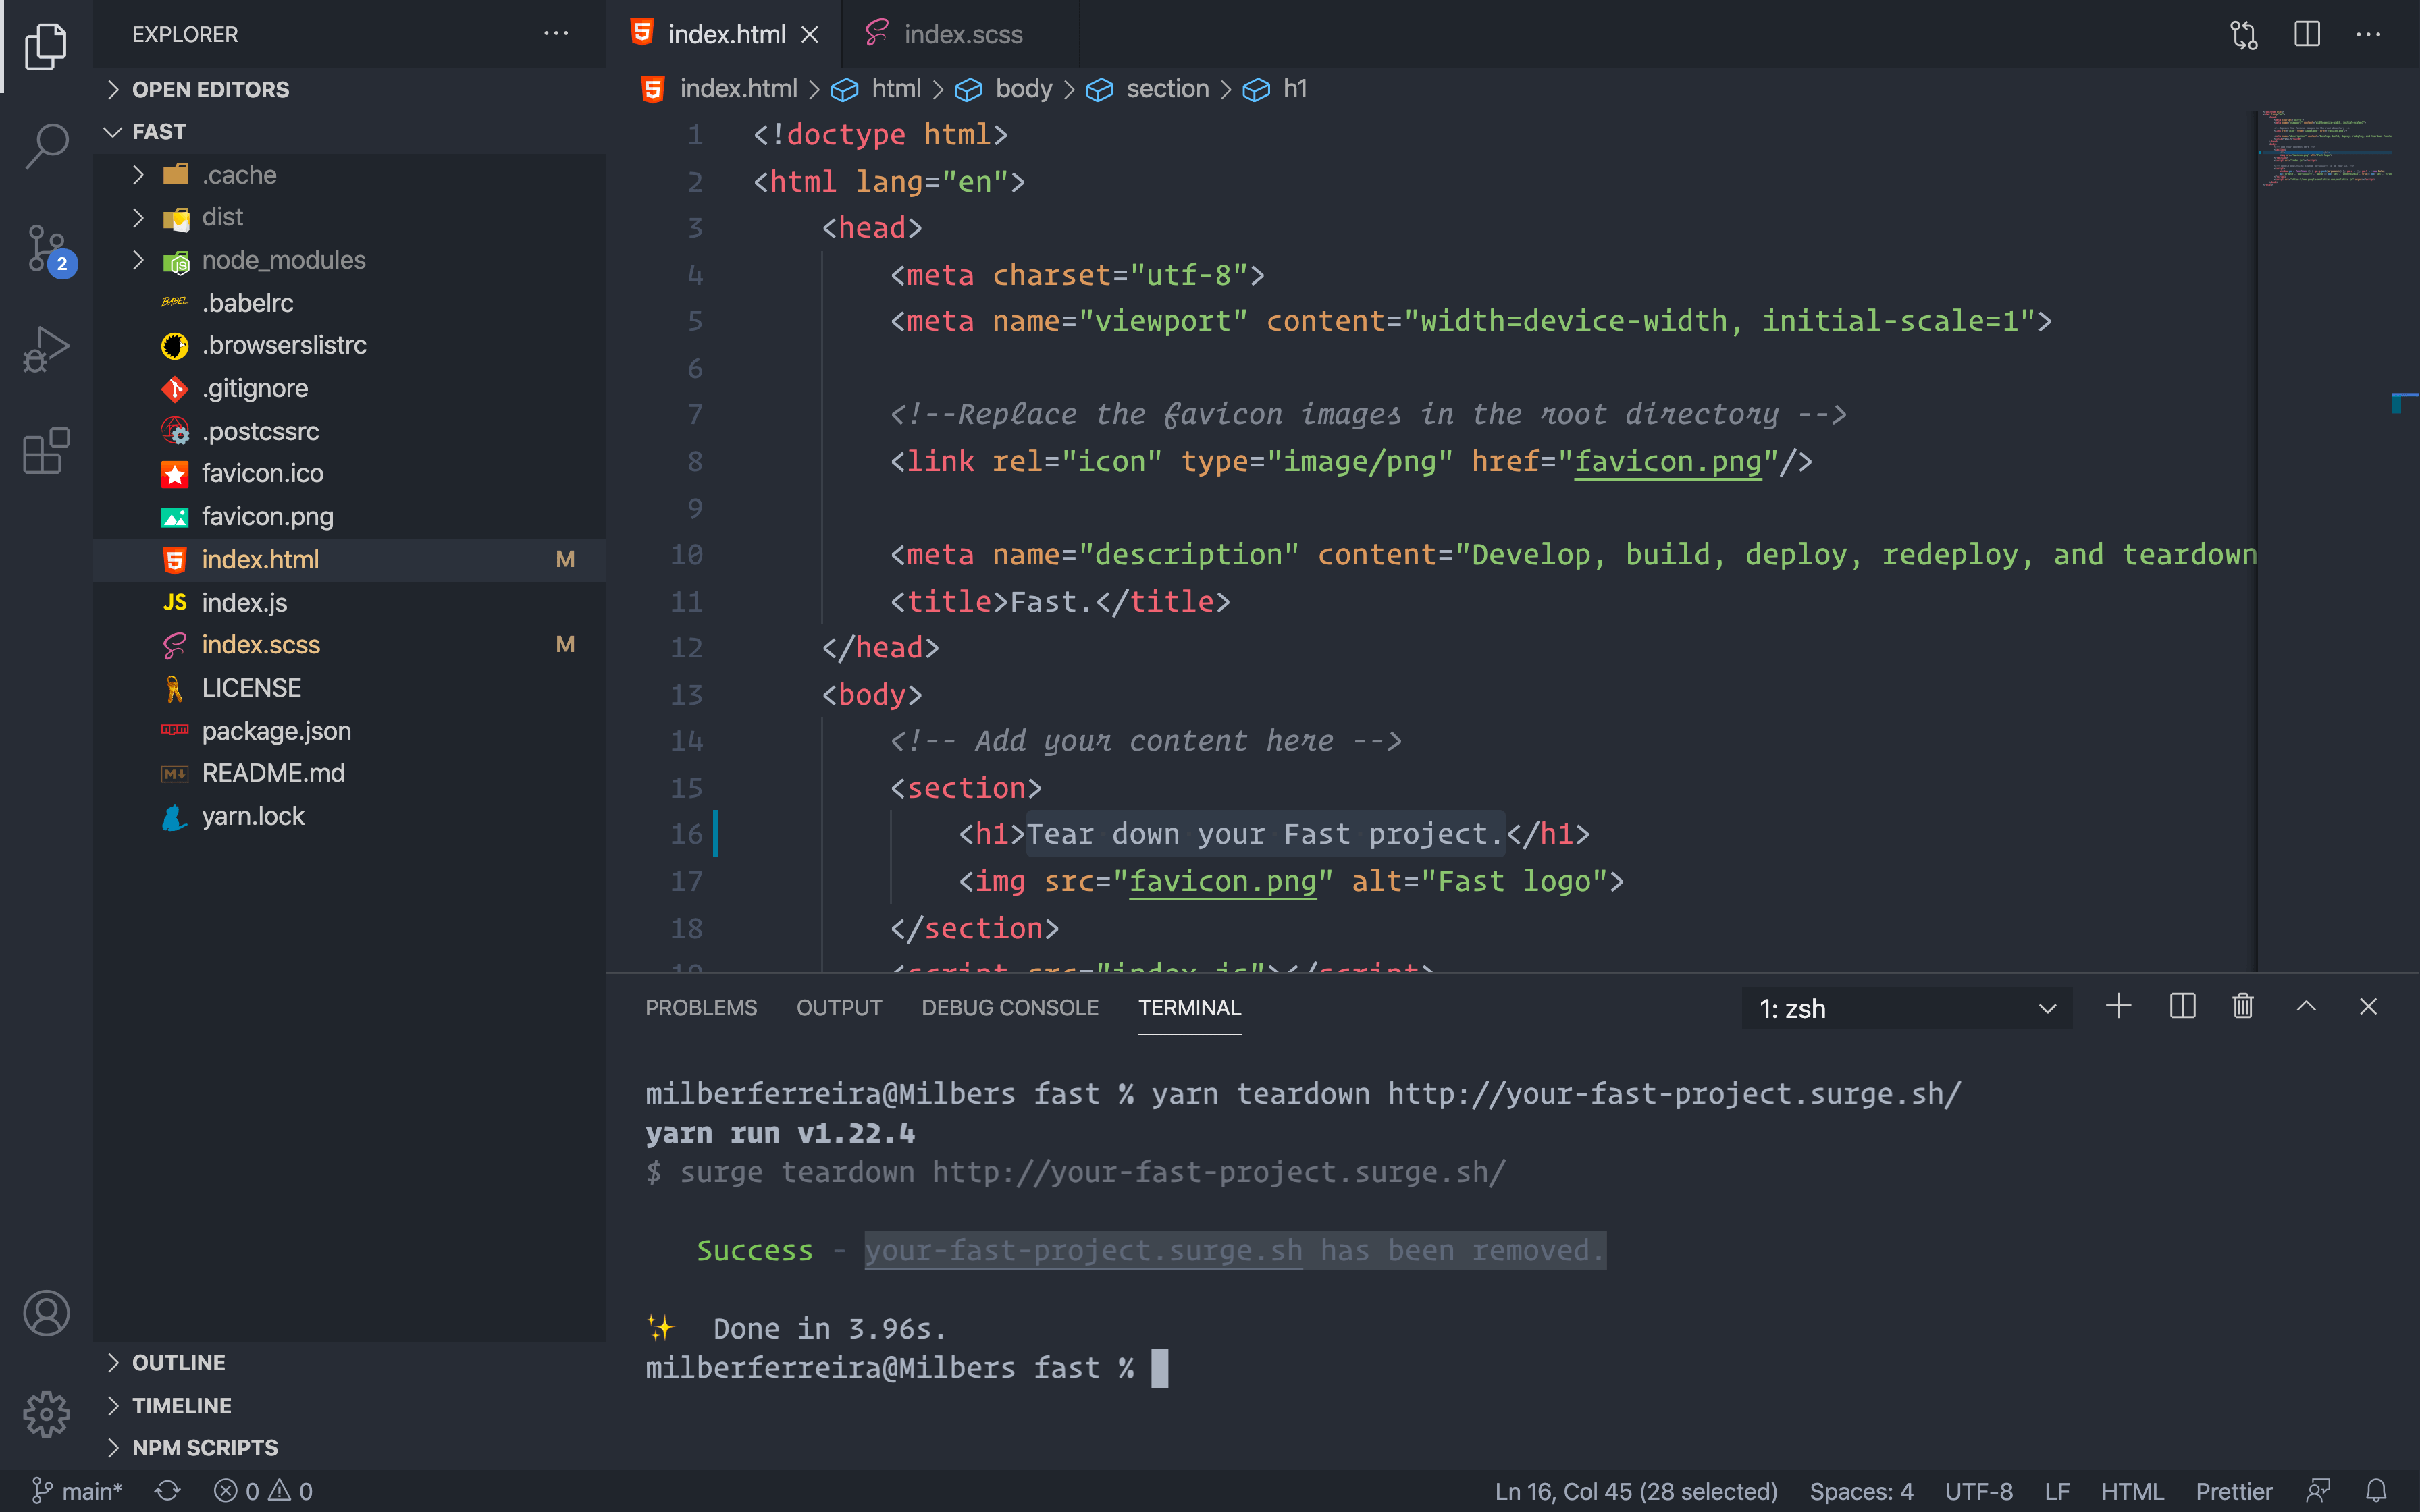Open the 1: zsh terminal selector dropdown
This screenshot has height=1512, width=2420.
[1906, 1008]
